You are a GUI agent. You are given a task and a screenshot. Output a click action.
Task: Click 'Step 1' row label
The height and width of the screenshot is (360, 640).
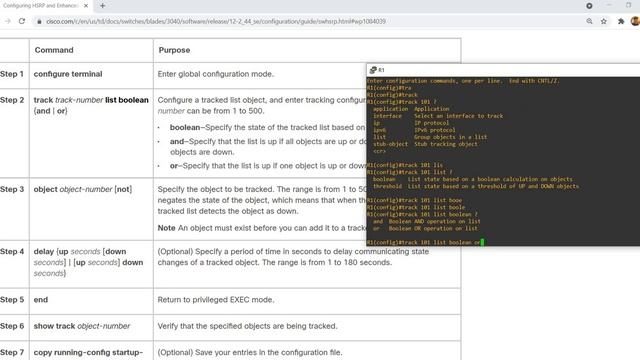(x=12, y=74)
